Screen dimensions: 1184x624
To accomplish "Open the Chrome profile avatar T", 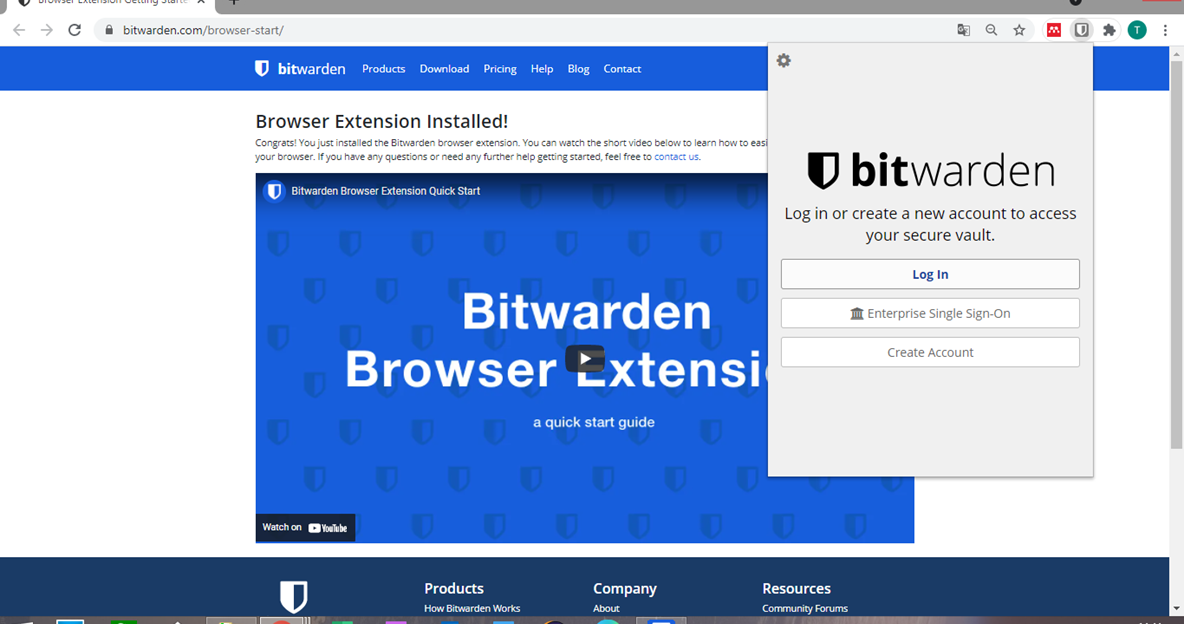I will pos(1137,30).
